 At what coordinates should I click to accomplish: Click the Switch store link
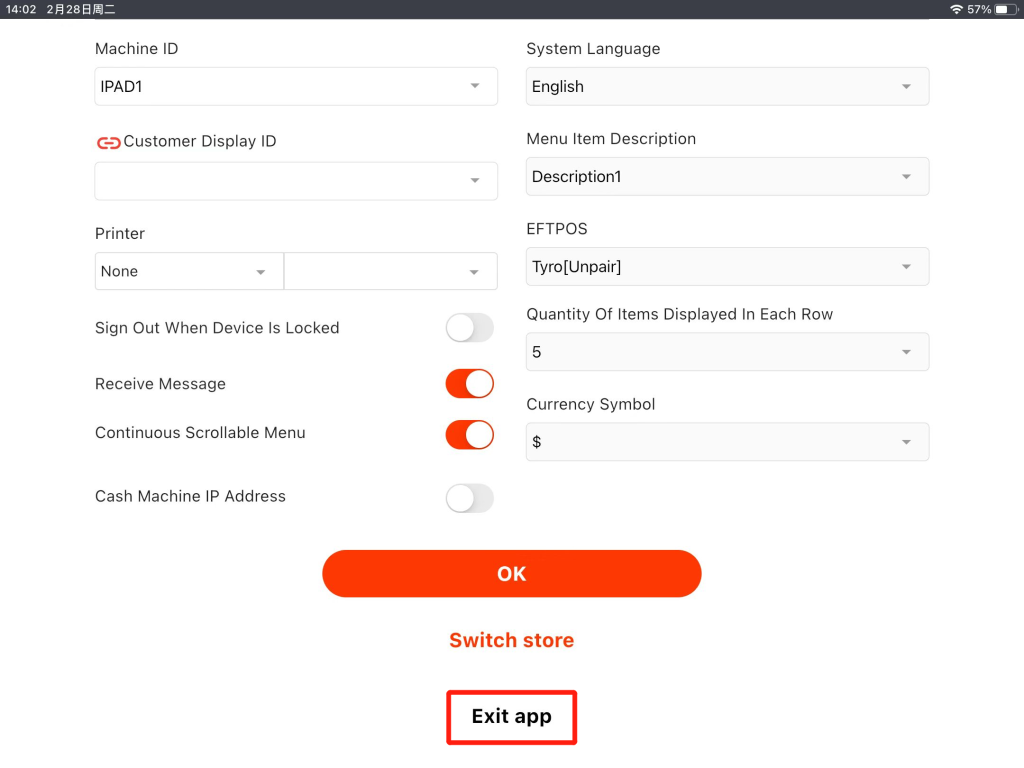point(511,640)
